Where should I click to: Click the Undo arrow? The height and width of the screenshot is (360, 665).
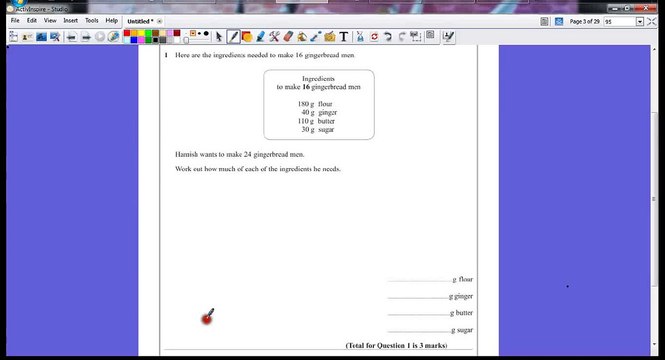pyautogui.click(x=388, y=37)
